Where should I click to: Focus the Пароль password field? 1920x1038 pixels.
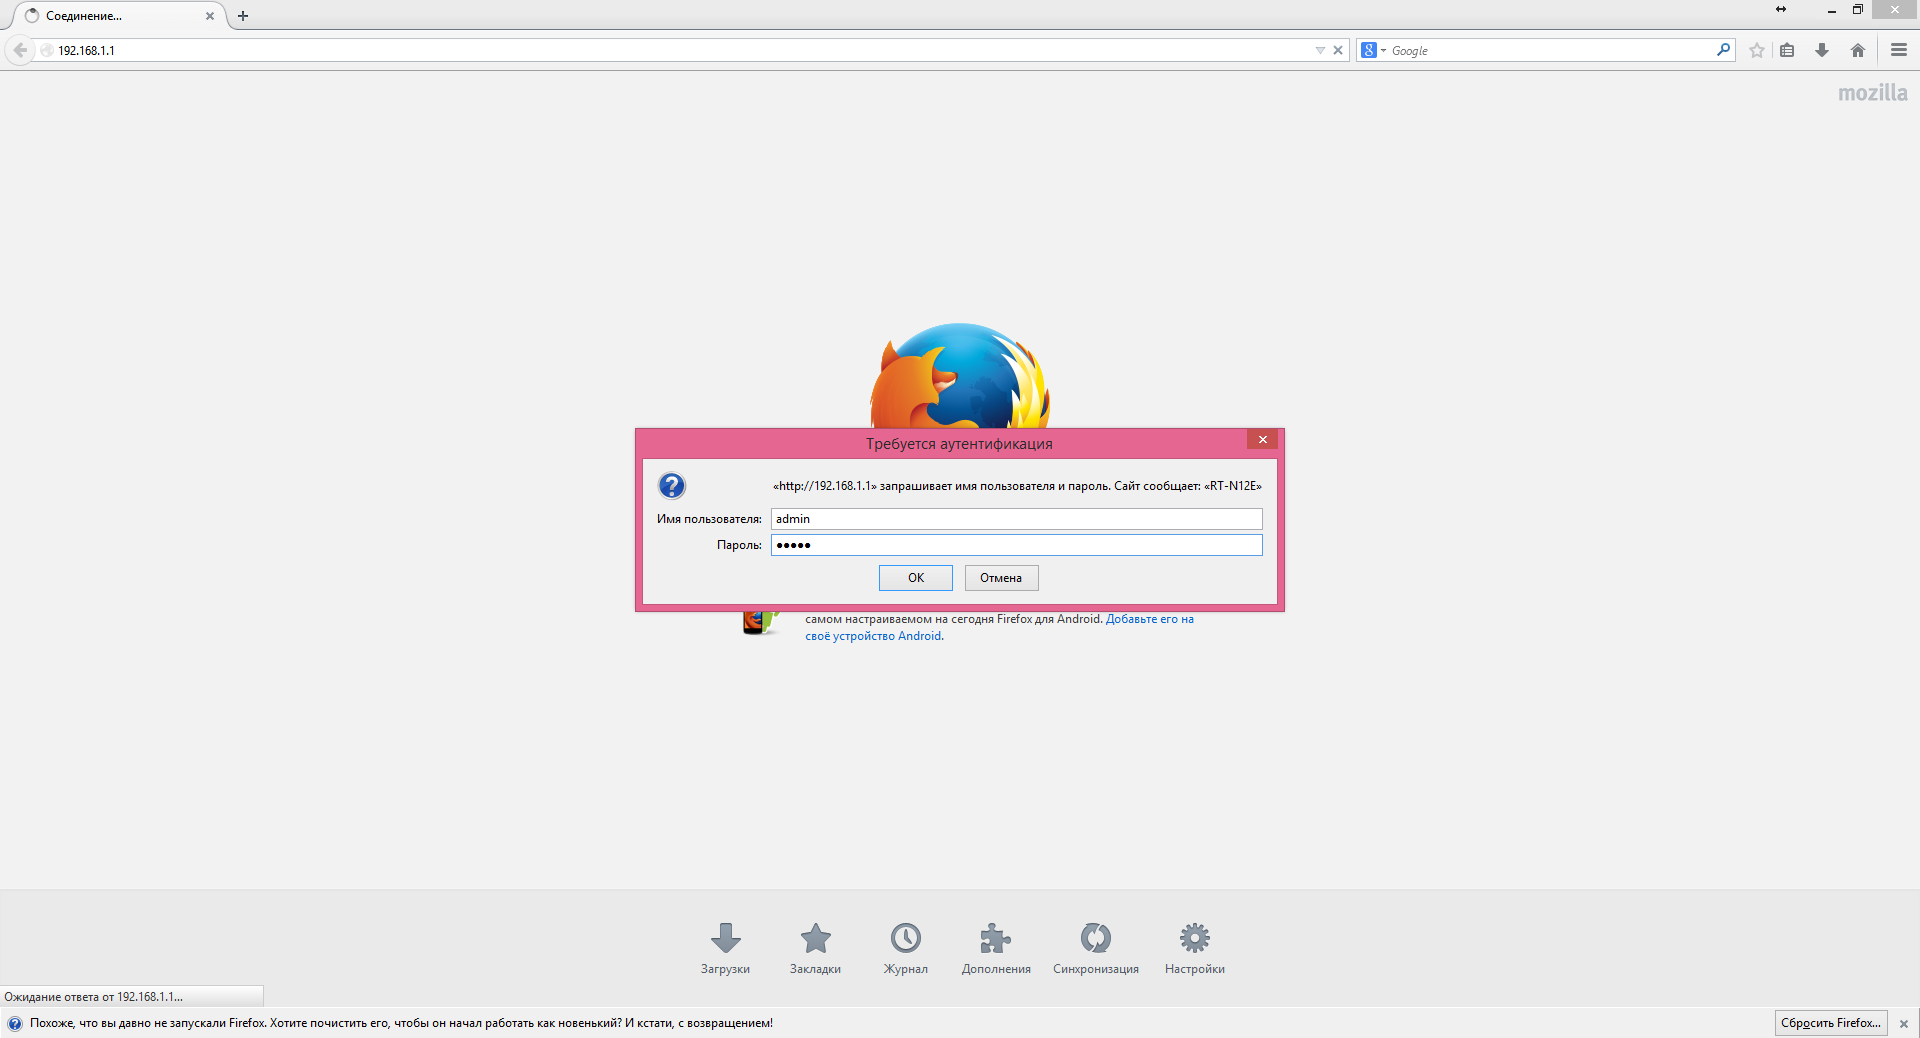click(x=1016, y=545)
